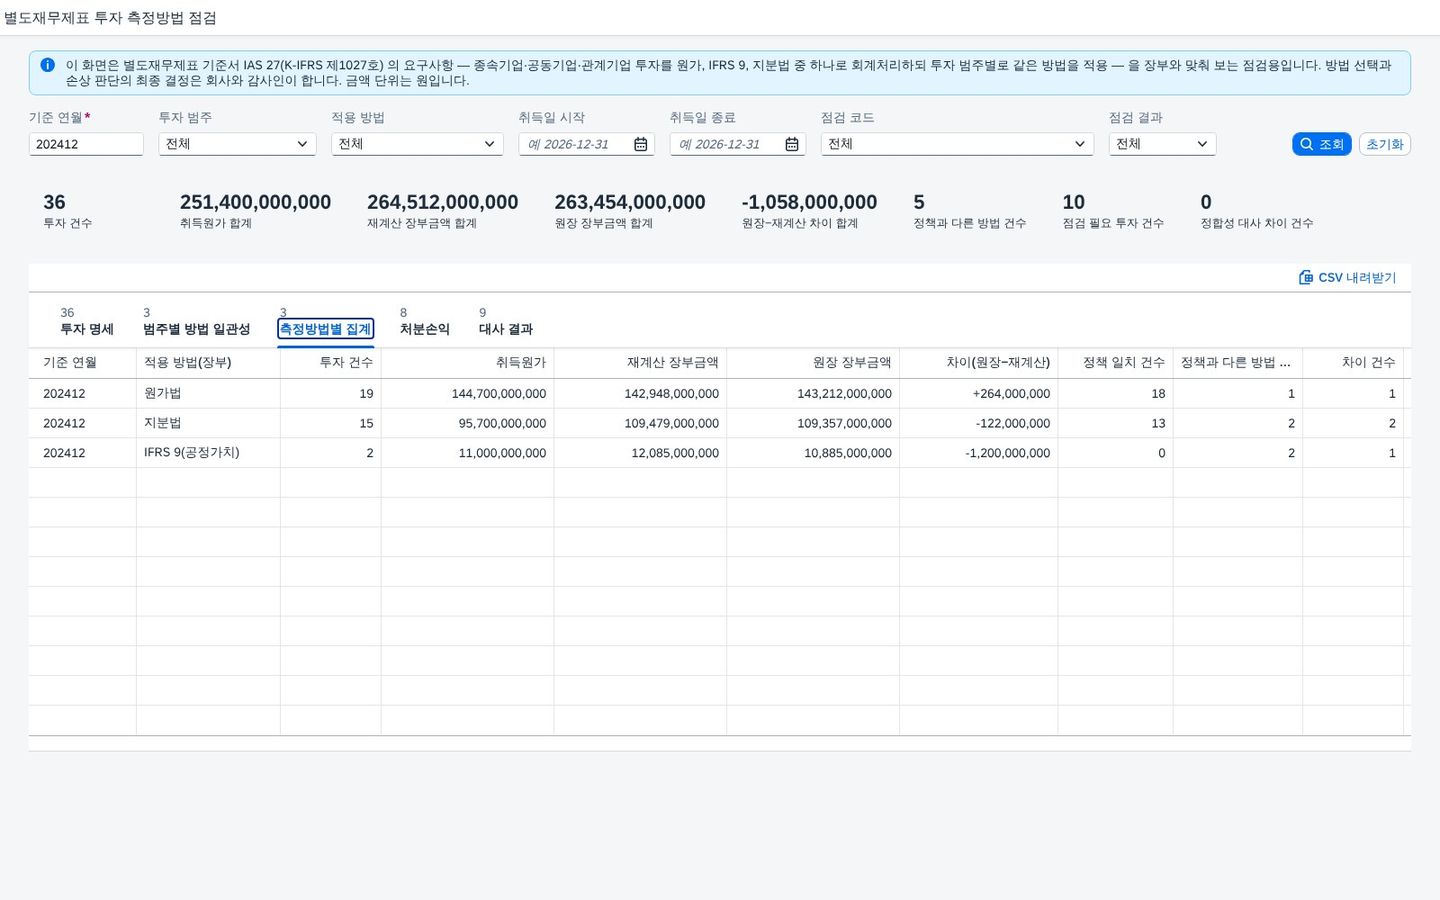
Task: Select the IFRS 9(공정가치) row cell
Action: [208, 453]
